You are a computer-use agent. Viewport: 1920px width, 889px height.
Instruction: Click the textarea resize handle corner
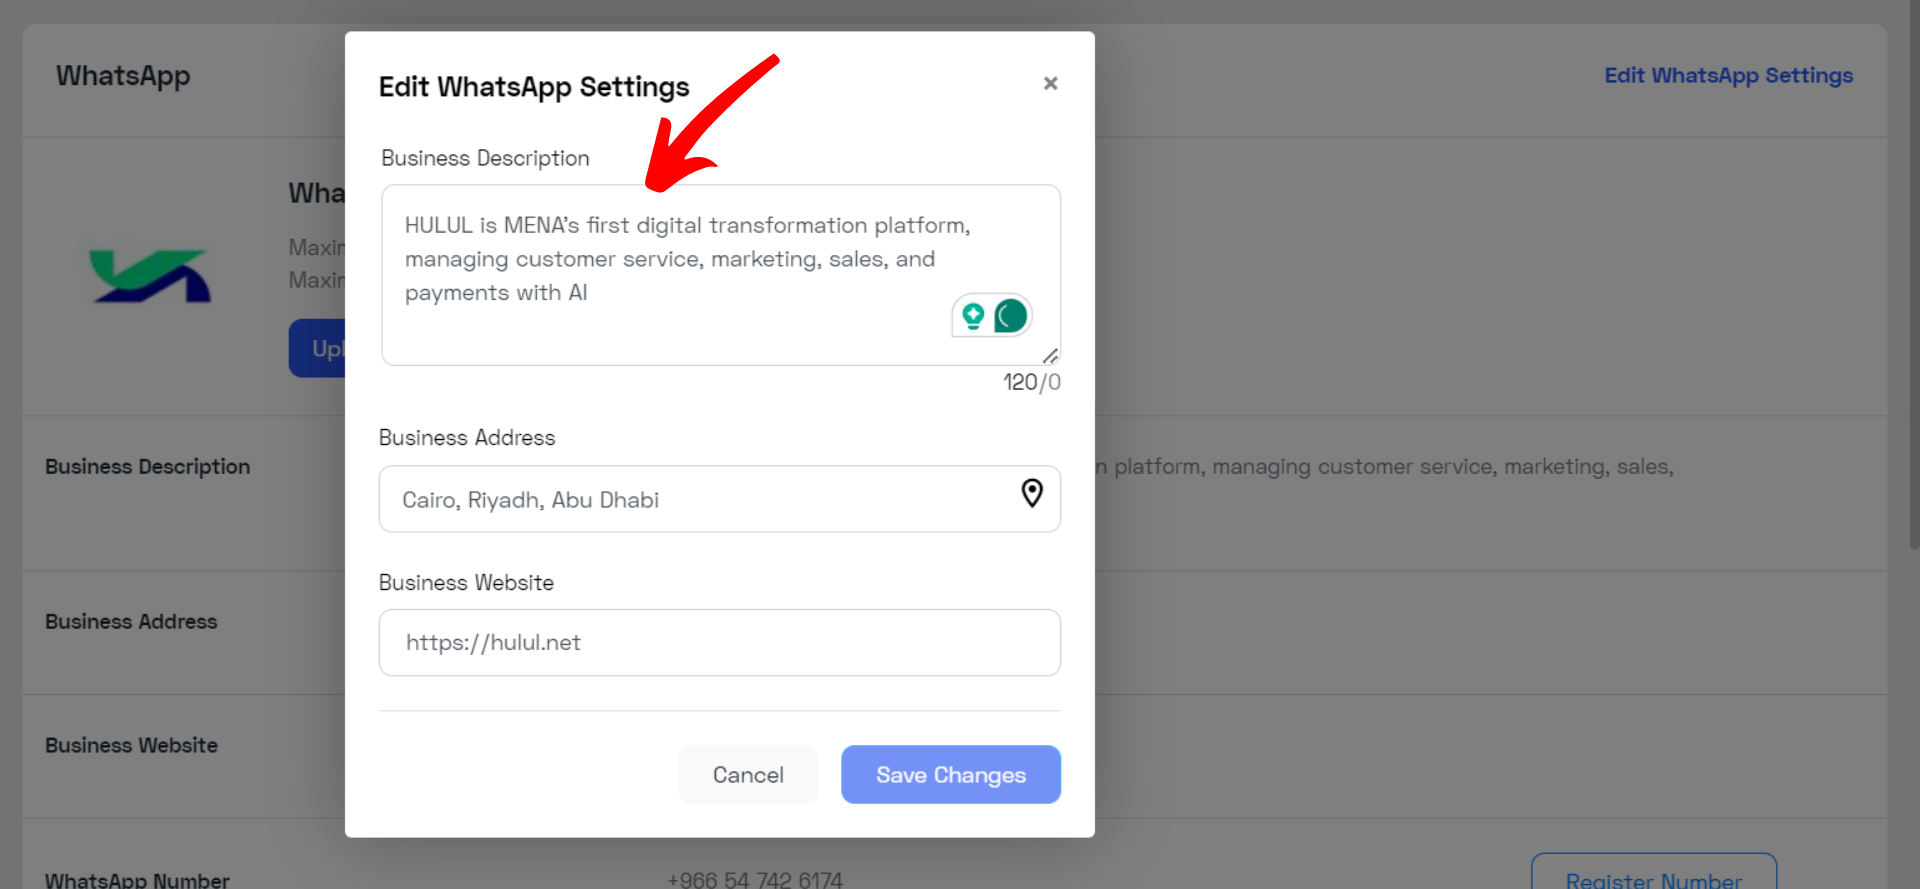pyautogui.click(x=1050, y=356)
